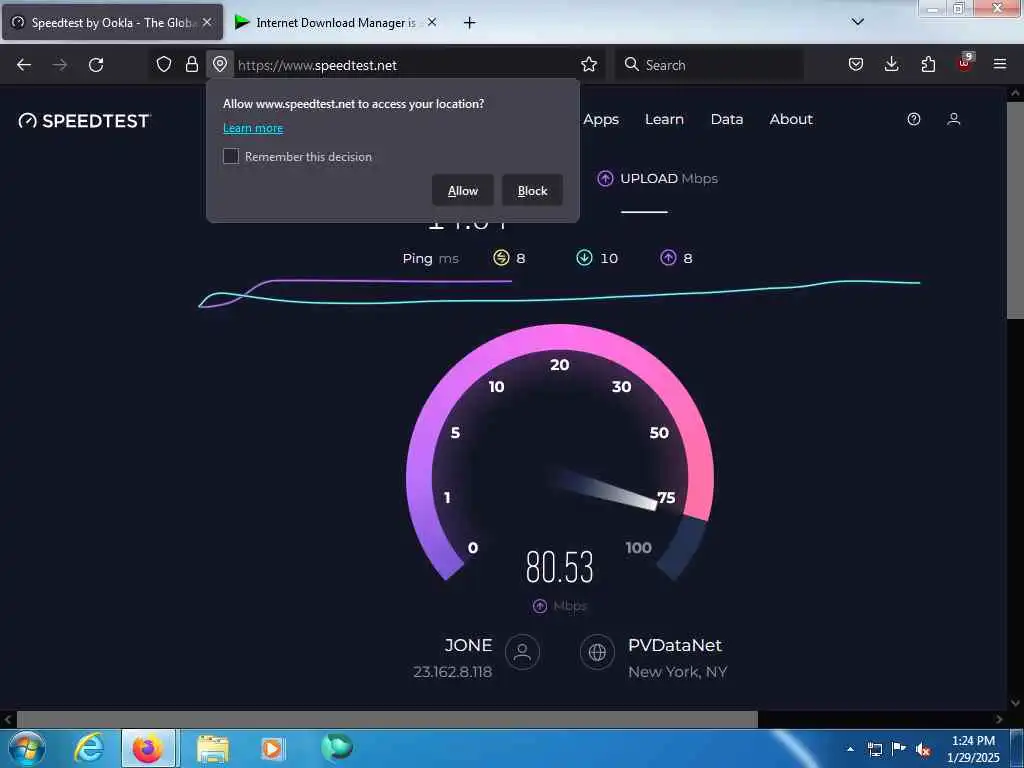Click the JONE provider name

tap(468, 645)
